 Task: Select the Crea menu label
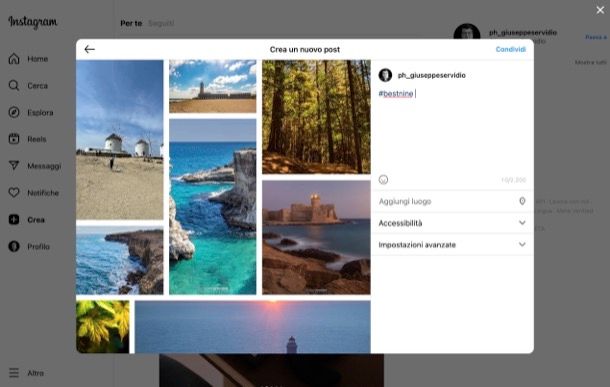(x=36, y=220)
